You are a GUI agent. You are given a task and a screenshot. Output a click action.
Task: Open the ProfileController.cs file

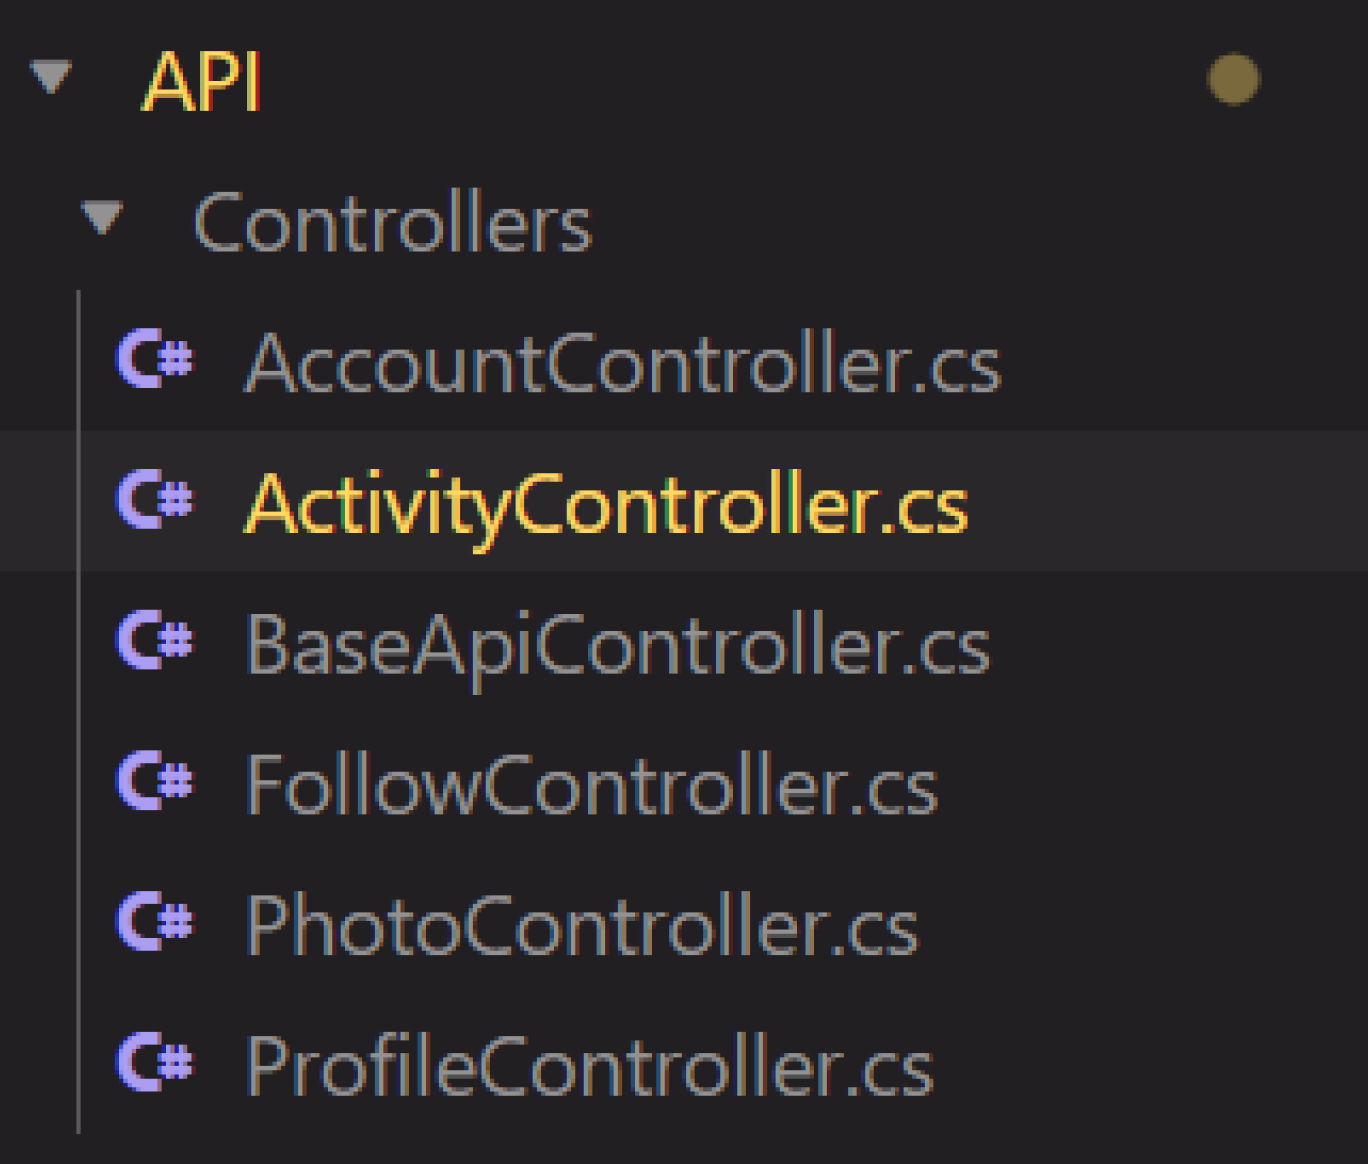point(590,1067)
